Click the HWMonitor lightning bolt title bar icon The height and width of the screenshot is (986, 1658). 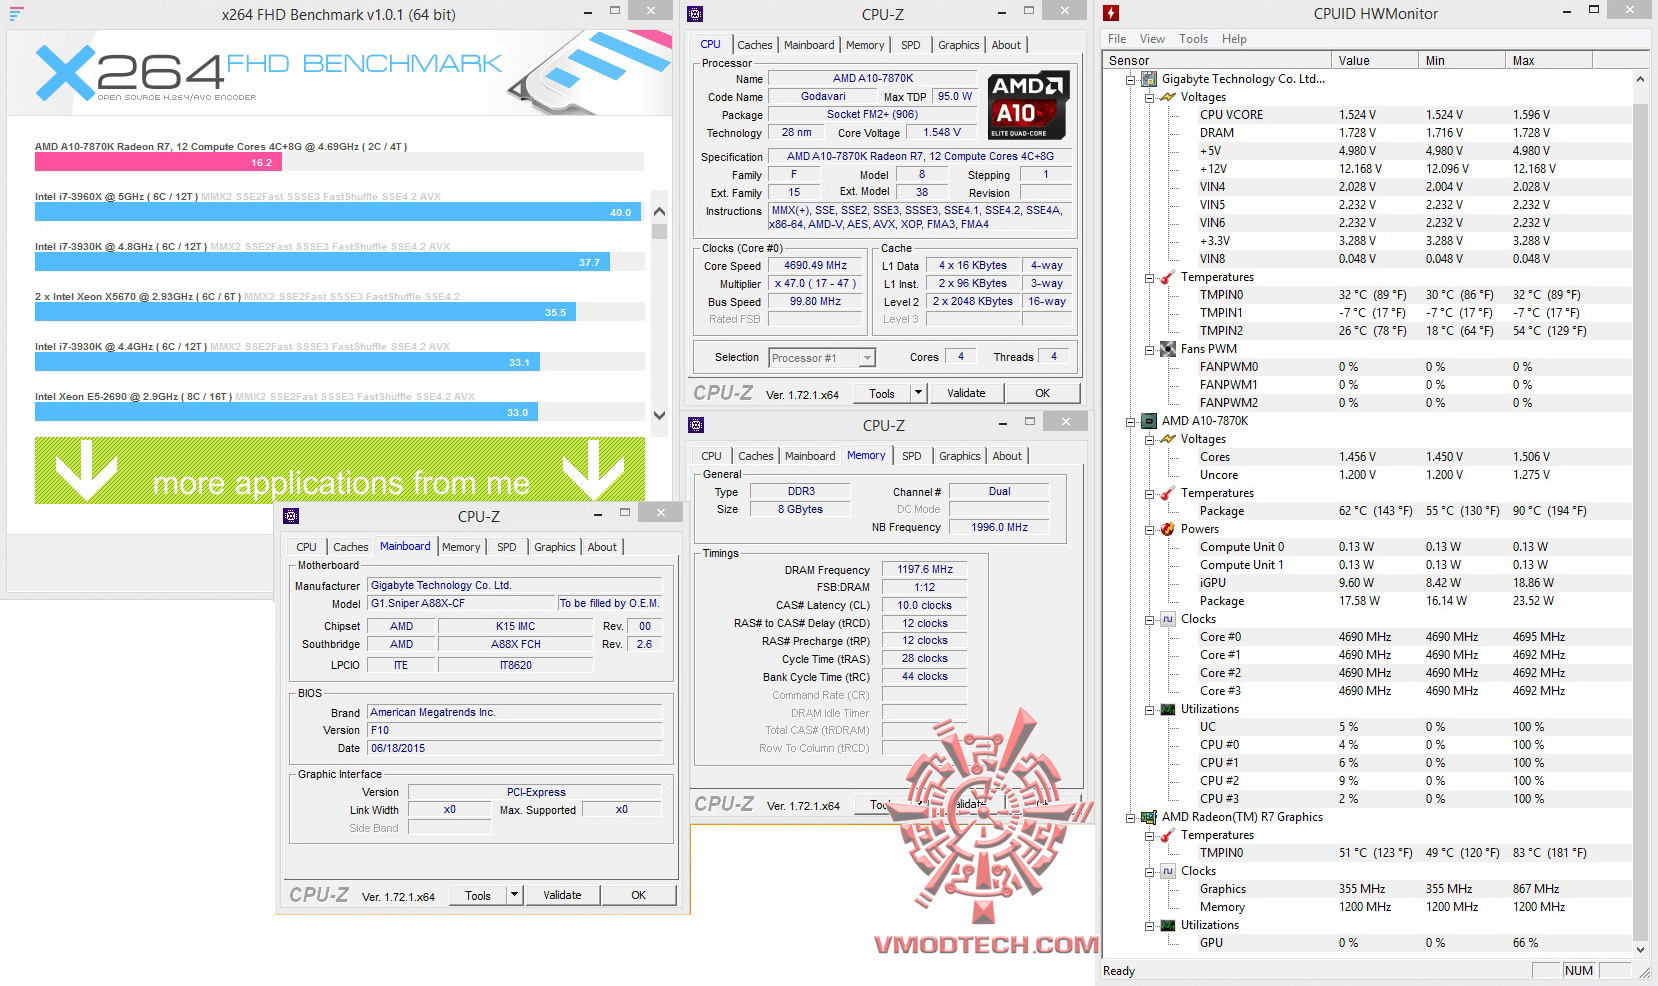1111,13
